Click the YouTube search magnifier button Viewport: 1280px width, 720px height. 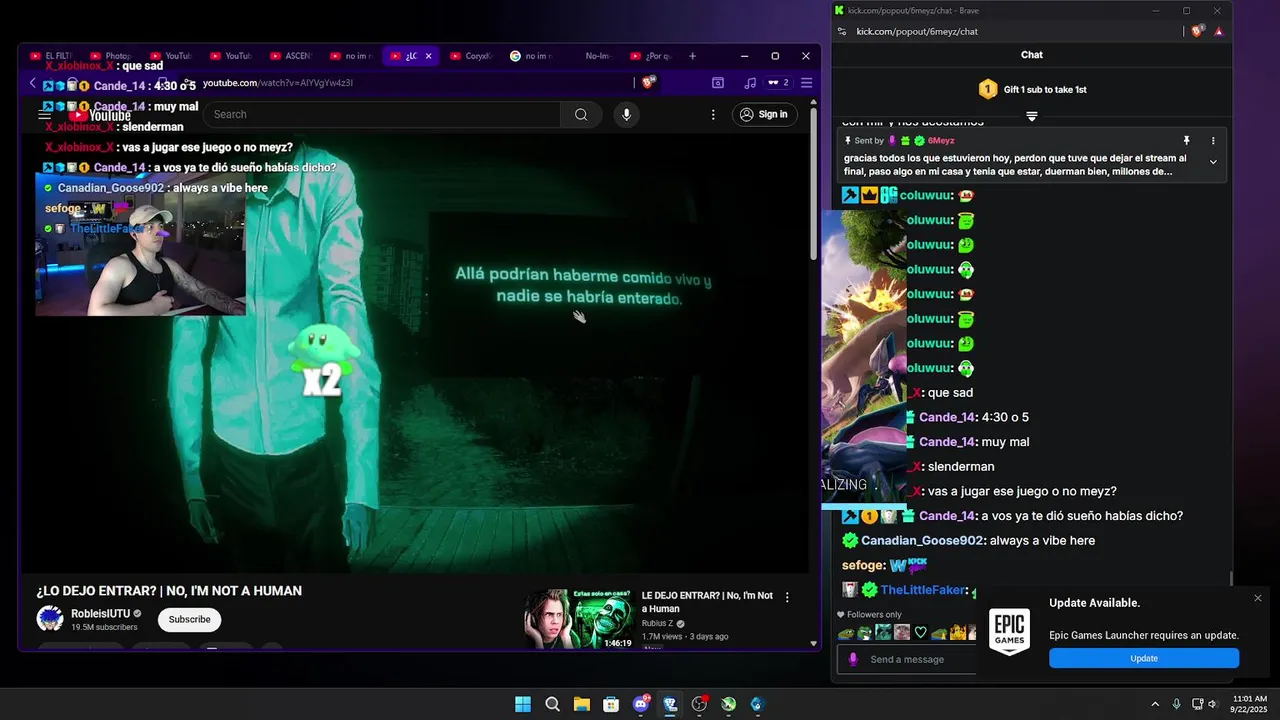[x=581, y=114]
